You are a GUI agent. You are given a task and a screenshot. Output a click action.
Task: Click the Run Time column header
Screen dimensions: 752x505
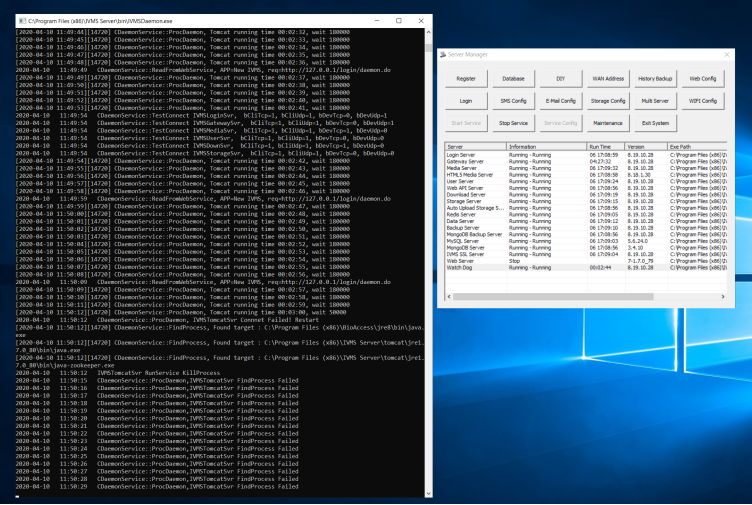[606, 147]
